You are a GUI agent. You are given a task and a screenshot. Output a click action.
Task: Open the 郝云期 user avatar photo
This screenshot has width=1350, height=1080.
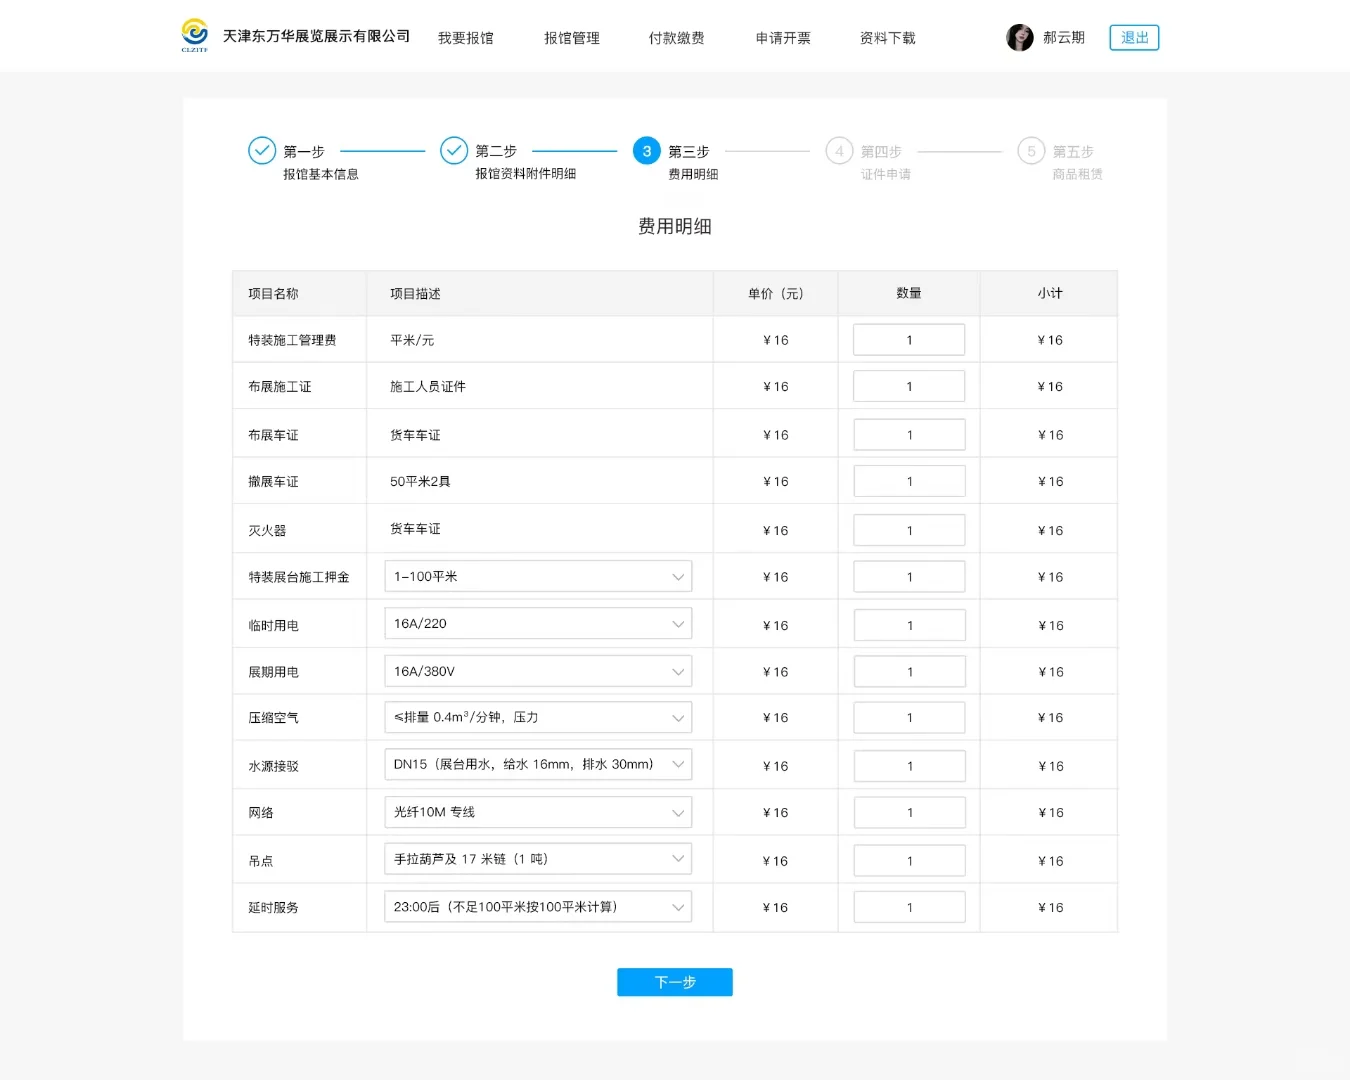point(1019,37)
